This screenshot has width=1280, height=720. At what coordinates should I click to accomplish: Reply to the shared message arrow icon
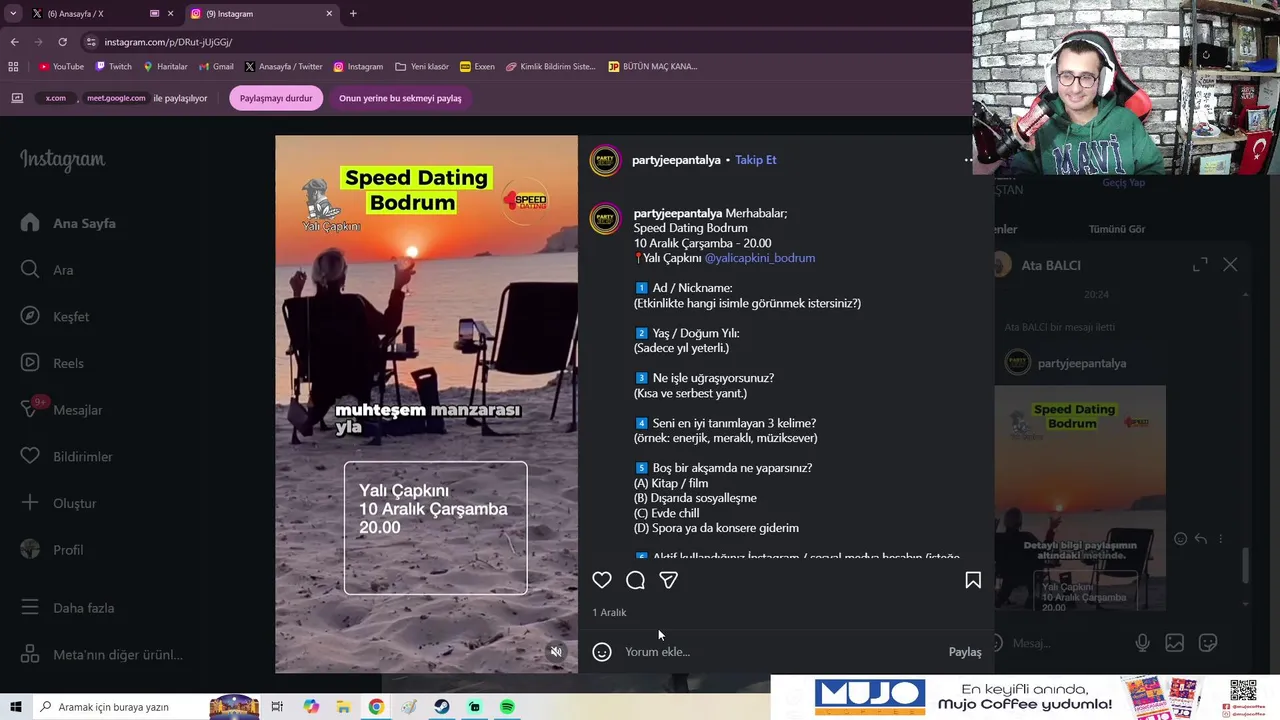(x=1201, y=539)
